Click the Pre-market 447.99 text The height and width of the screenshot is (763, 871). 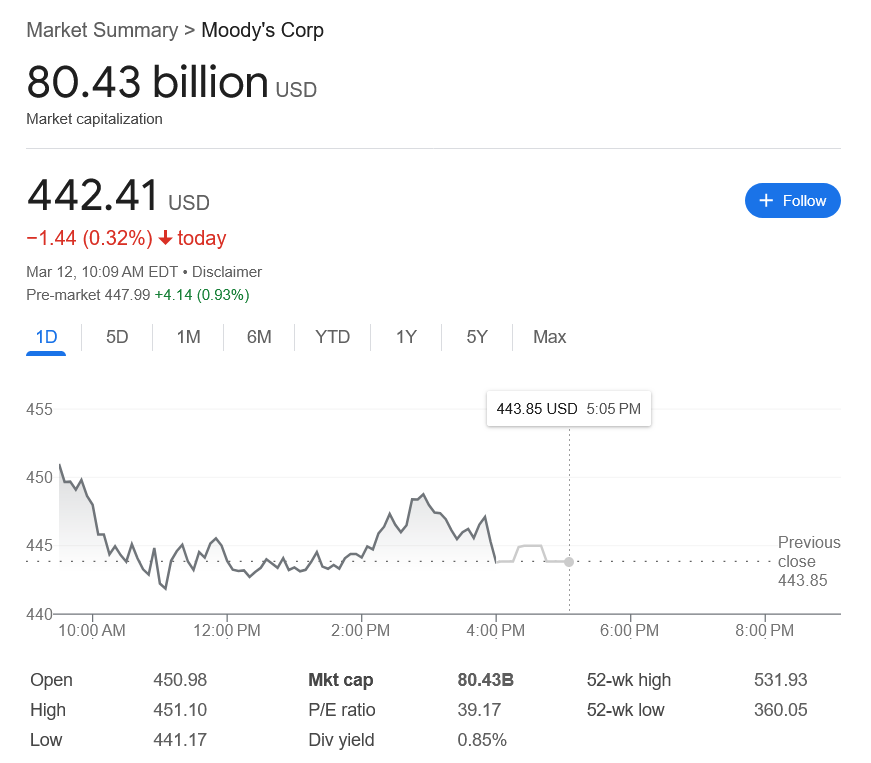click(88, 295)
